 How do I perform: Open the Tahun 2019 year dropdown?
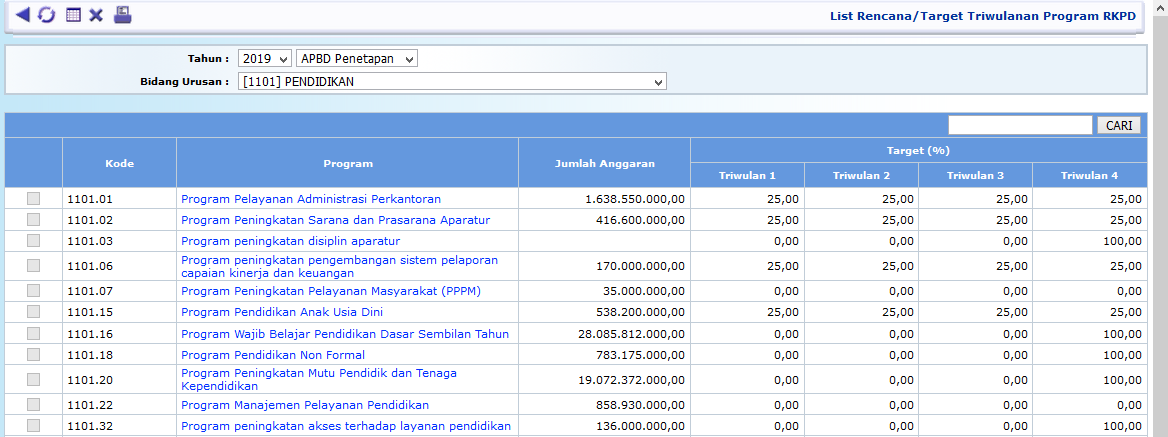click(x=265, y=59)
